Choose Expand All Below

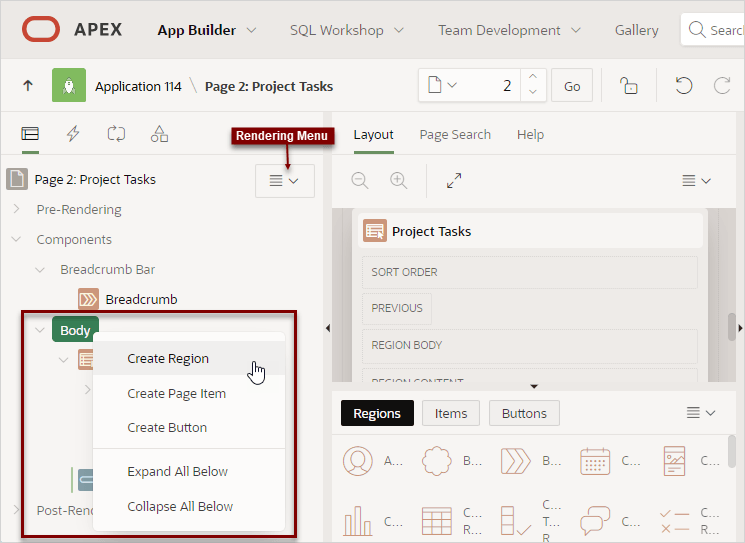click(189, 471)
